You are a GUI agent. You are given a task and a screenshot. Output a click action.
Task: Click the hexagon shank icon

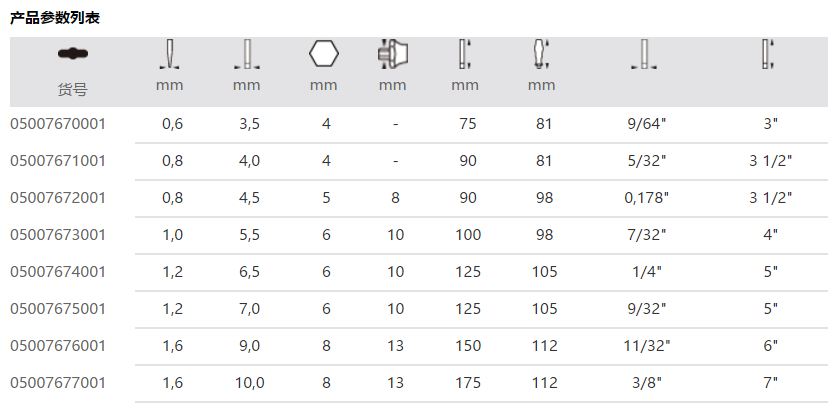click(x=323, y=54)
